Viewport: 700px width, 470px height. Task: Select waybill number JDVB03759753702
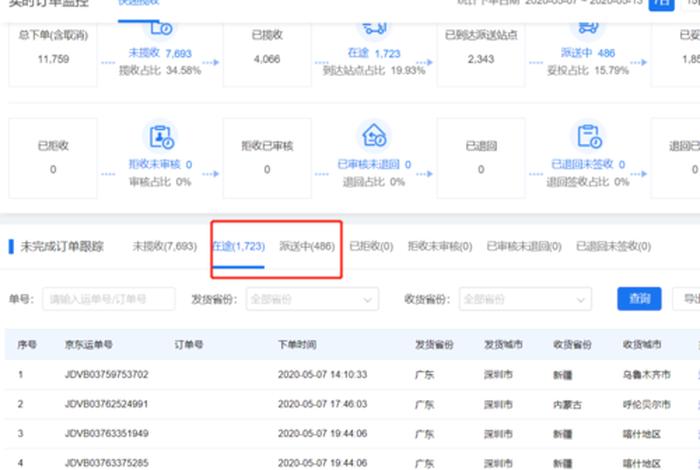click(x=106, y=374)
